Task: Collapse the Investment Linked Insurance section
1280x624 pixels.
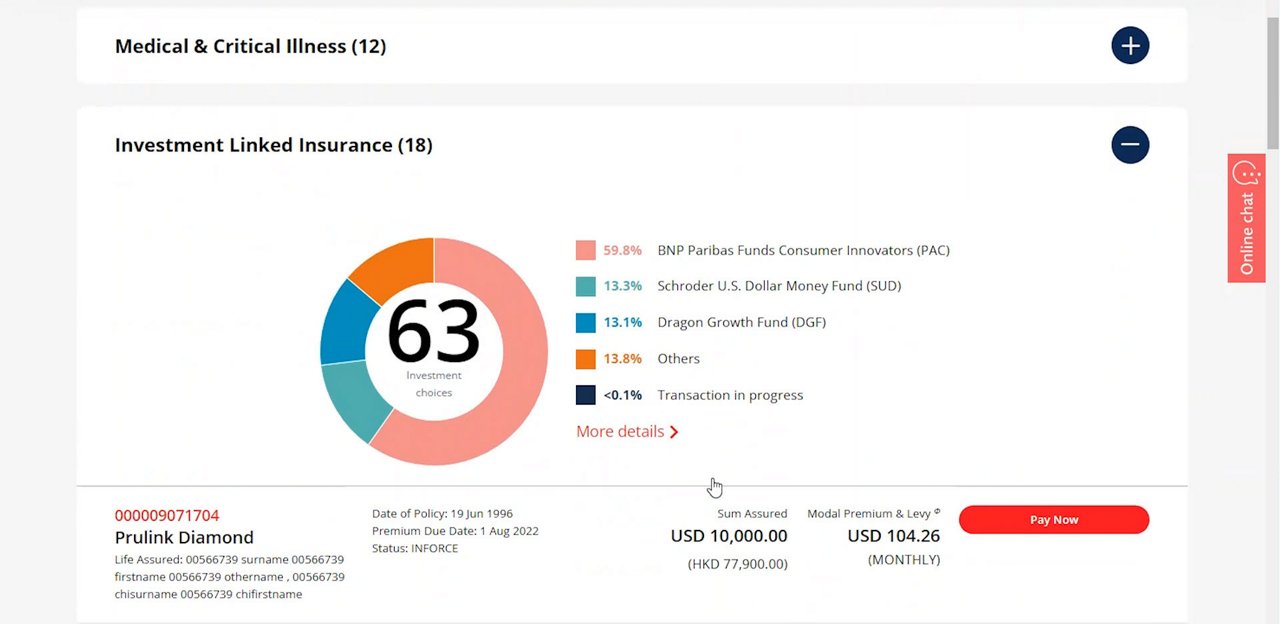Action: click(1130, 145)
